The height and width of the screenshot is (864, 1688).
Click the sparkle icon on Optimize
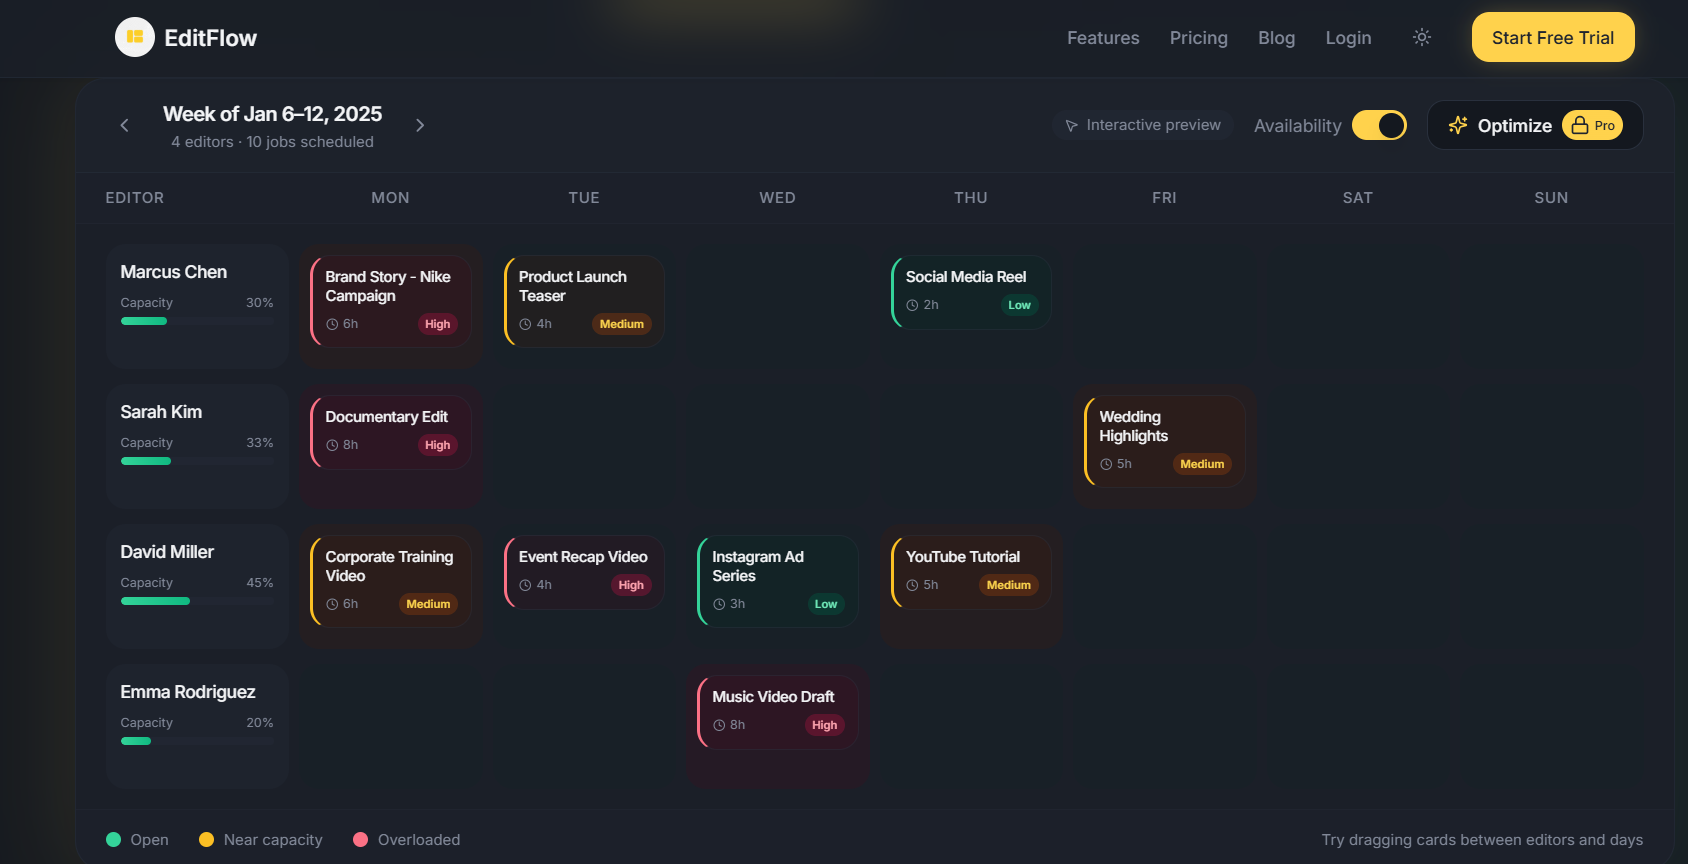point(1458,125)
